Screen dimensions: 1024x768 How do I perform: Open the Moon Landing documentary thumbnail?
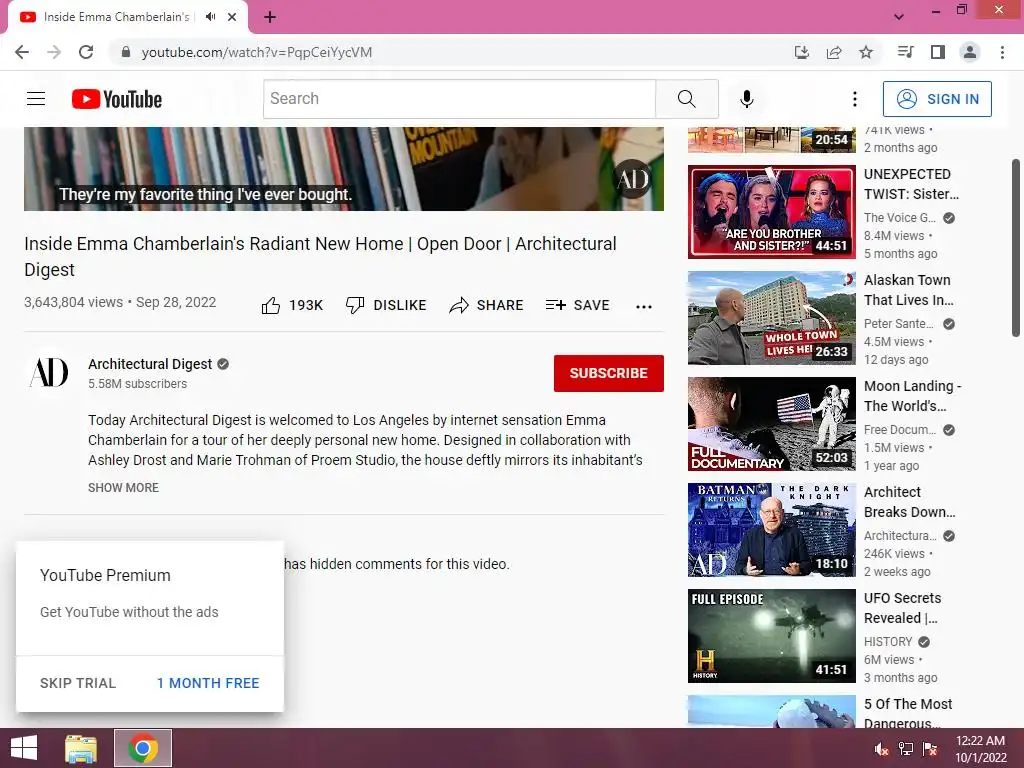tap(771, 424)
